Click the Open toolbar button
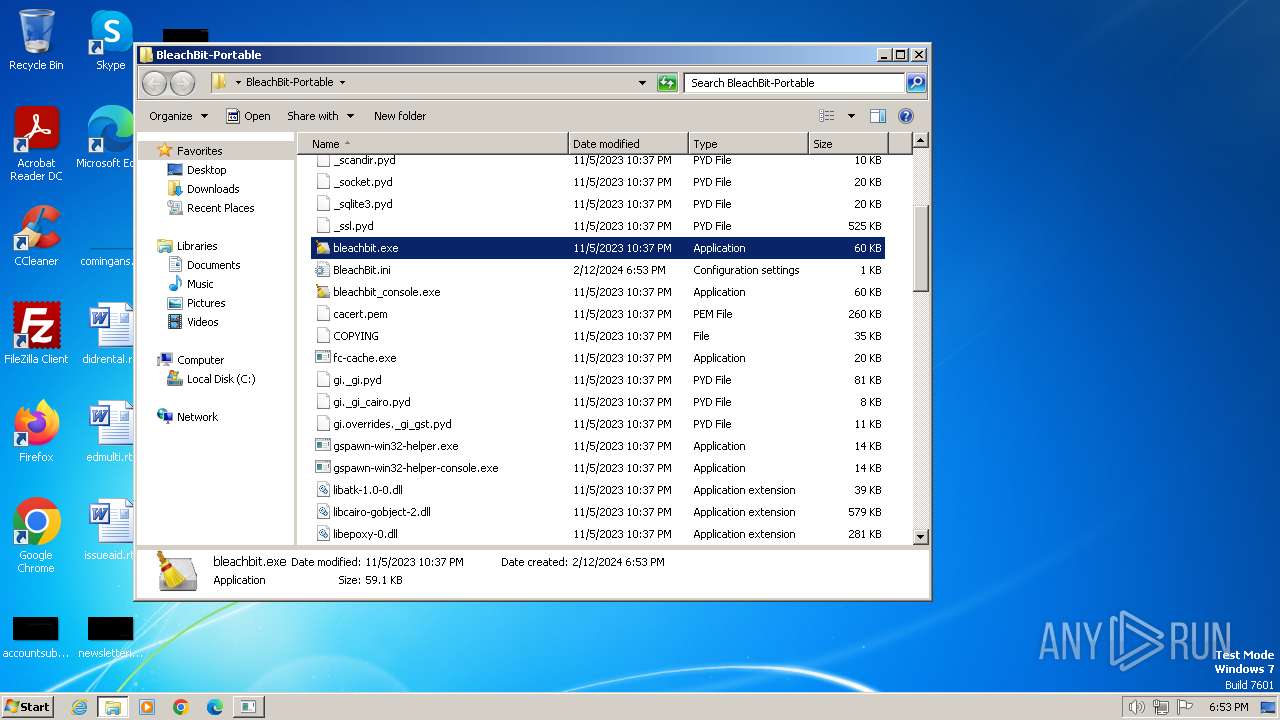This screenshot has width=1280, height=720. (248, 116)
